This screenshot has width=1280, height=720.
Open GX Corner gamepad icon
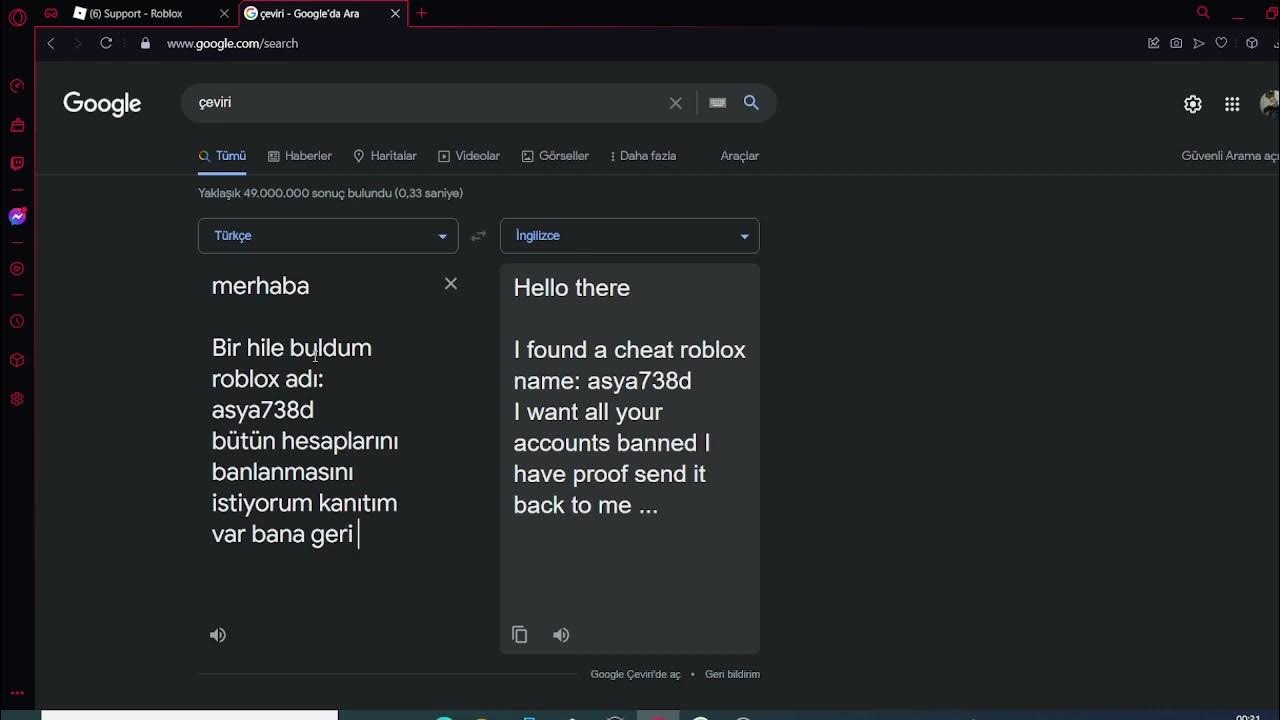(x=51, y=14)
